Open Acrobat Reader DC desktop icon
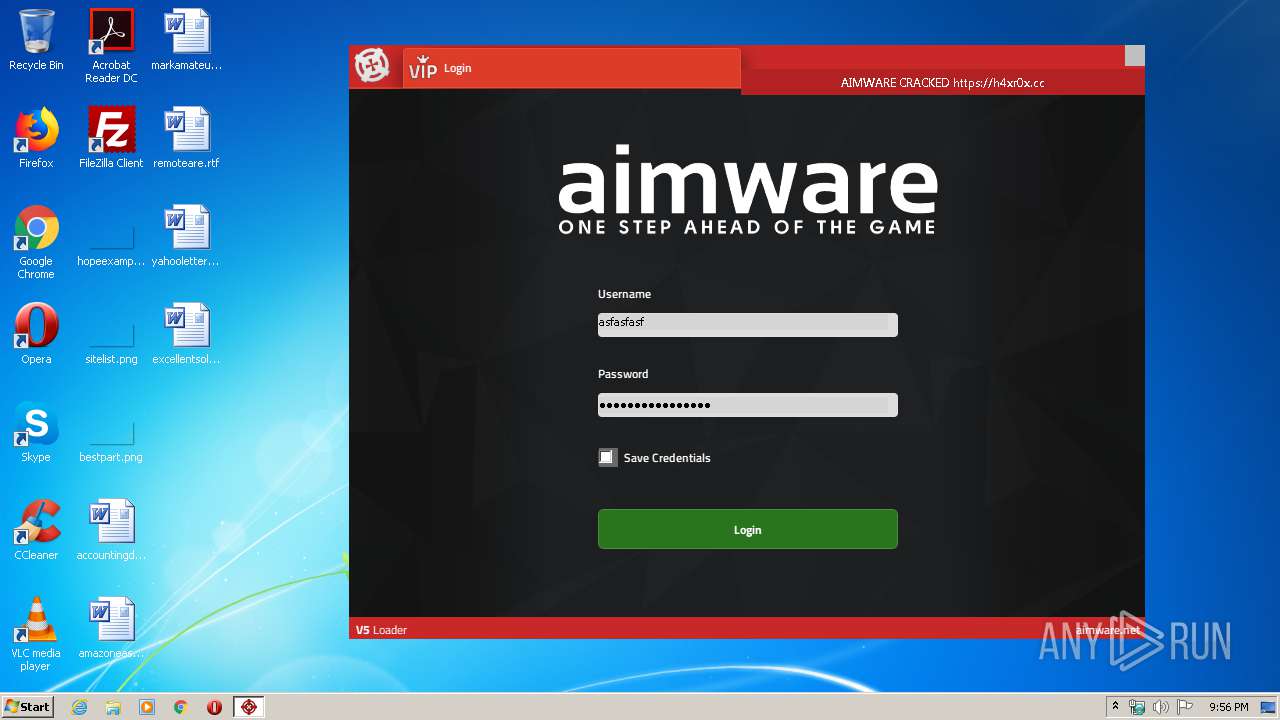The width and height of the screenshot is (1280, 720). [111, 46]
